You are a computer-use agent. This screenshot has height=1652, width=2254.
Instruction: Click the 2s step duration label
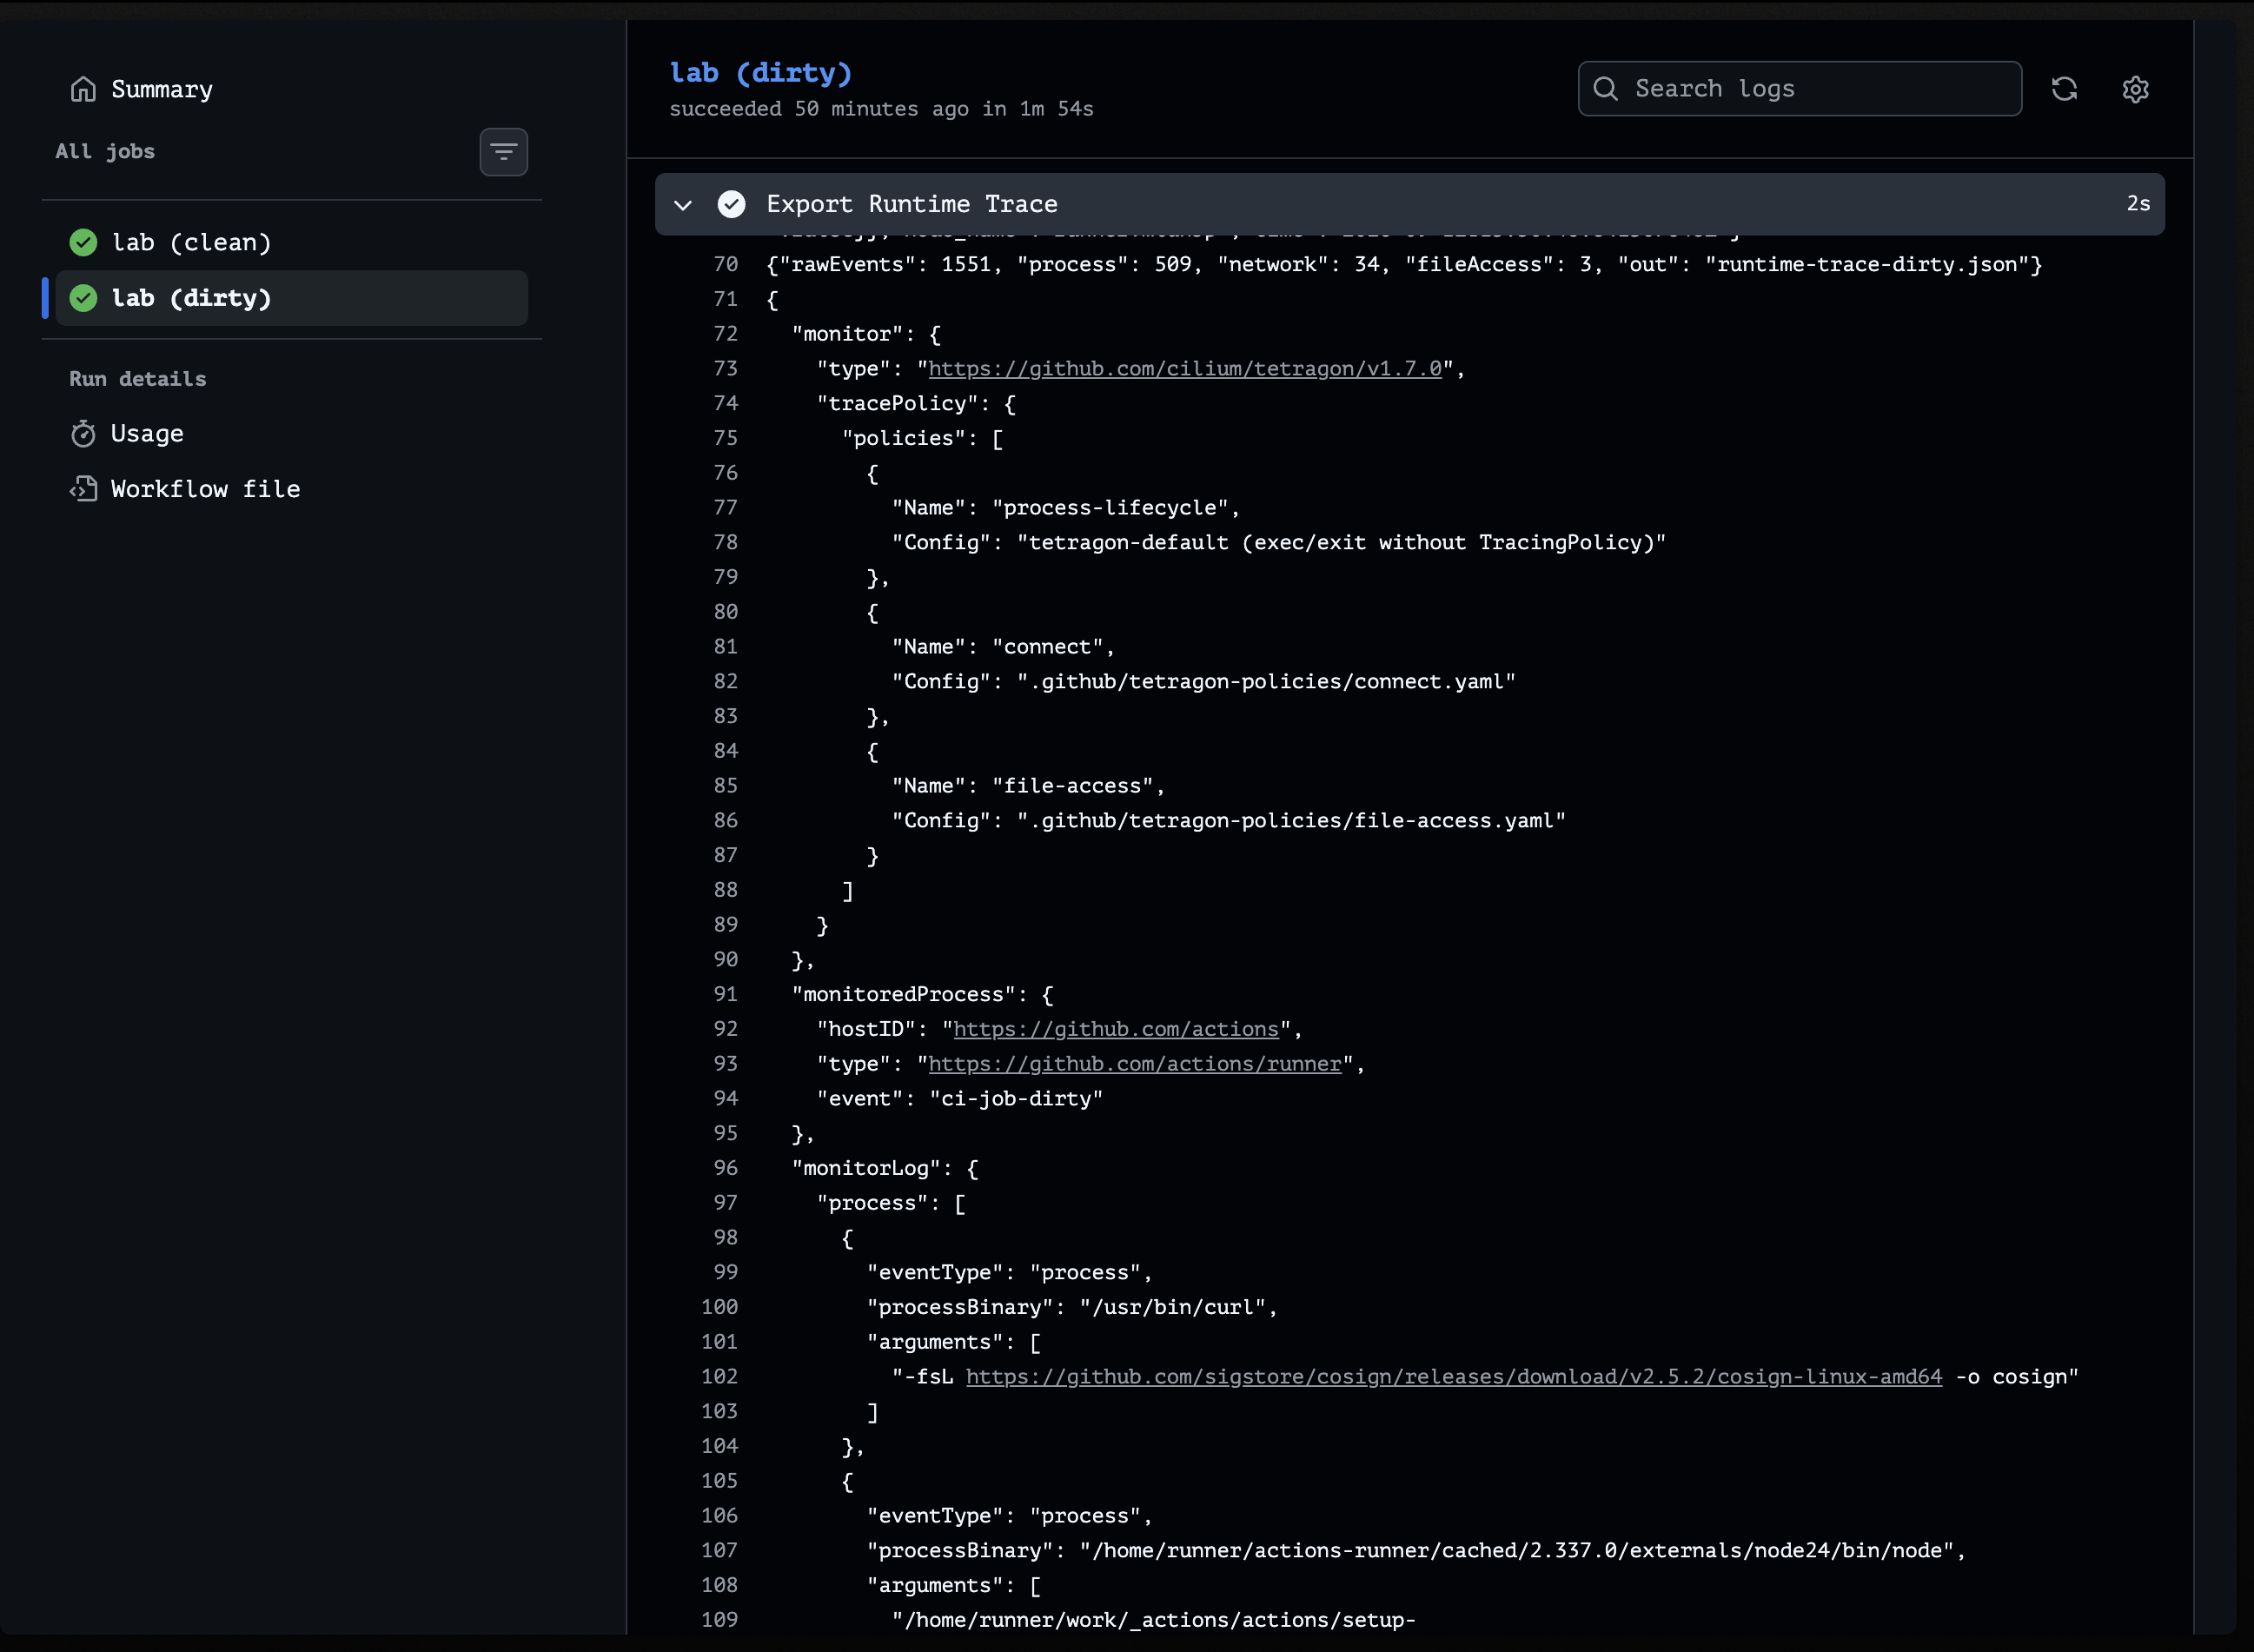pyautogui.click(x=2138, y=204)
